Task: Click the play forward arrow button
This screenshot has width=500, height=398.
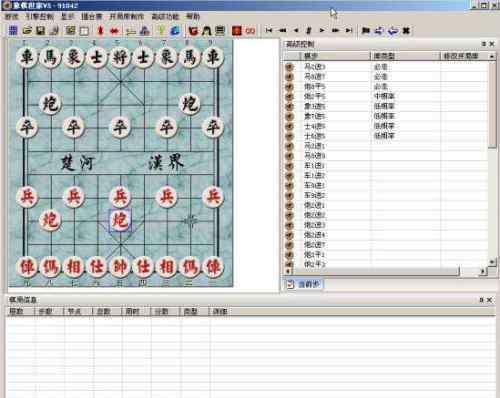Action: 322,31
